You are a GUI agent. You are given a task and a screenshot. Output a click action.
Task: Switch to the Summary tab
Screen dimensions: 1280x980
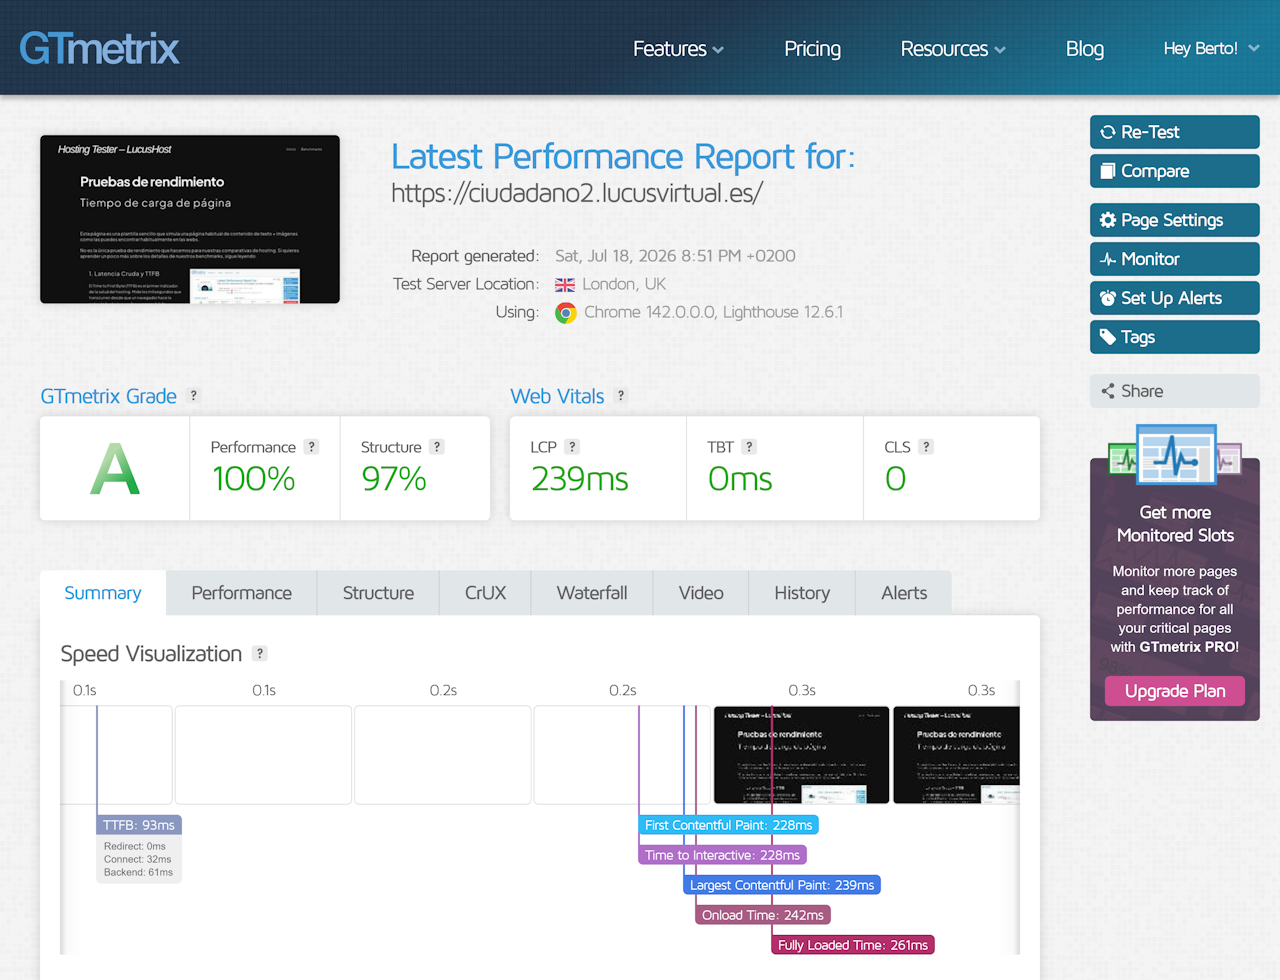click(103, 593)
